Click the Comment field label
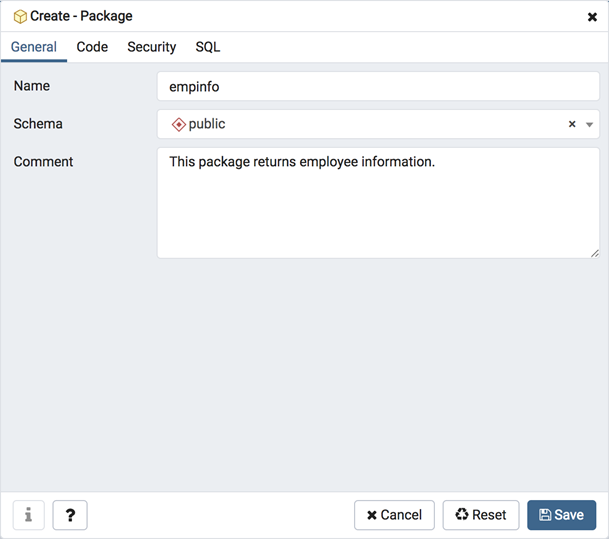The height and width of the screenshot is (539, 609). pyautogui.click(x=43, y=162)
